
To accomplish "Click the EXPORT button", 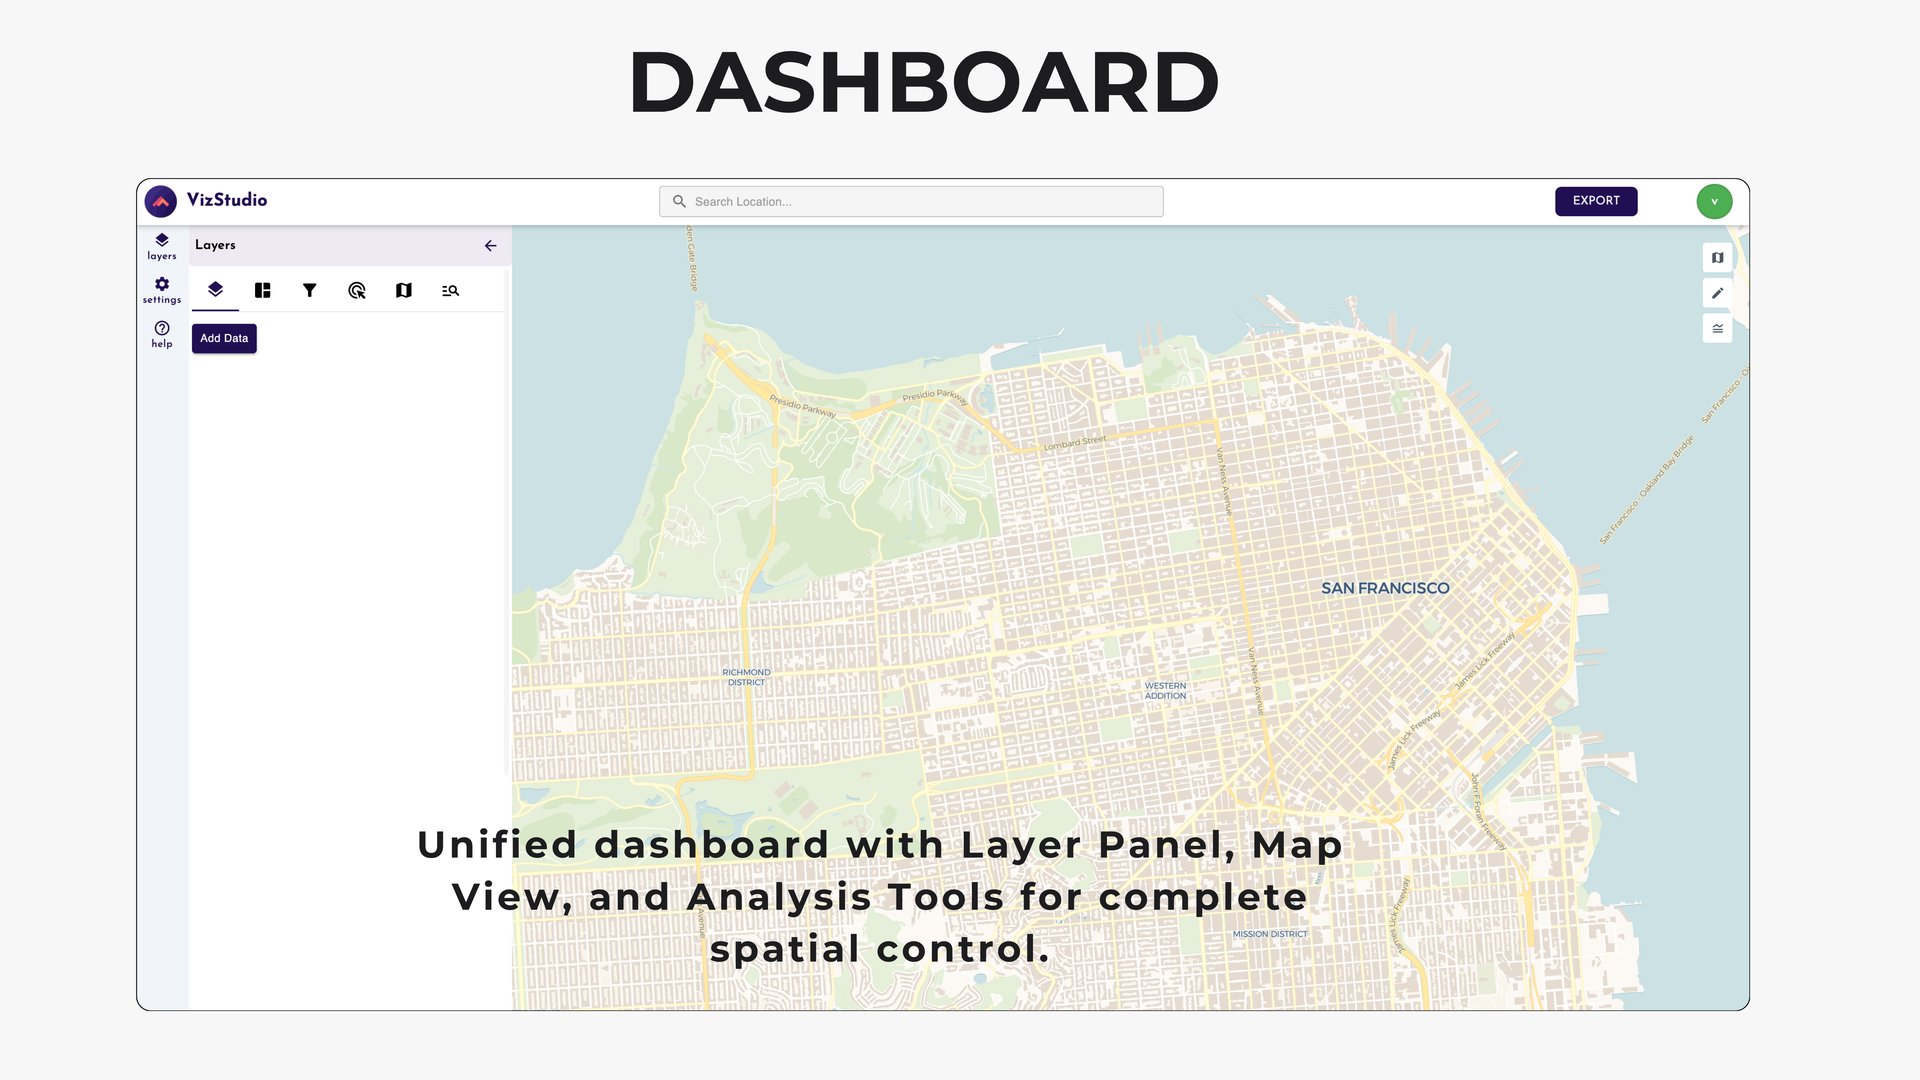I will [1596, 201].
